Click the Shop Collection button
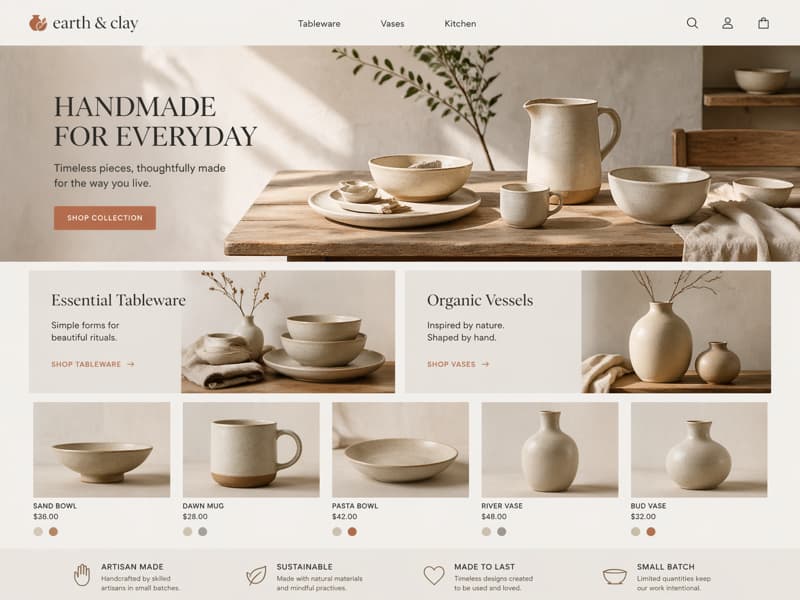The width and height of the screenshot is (800, 600). point(105,218)
